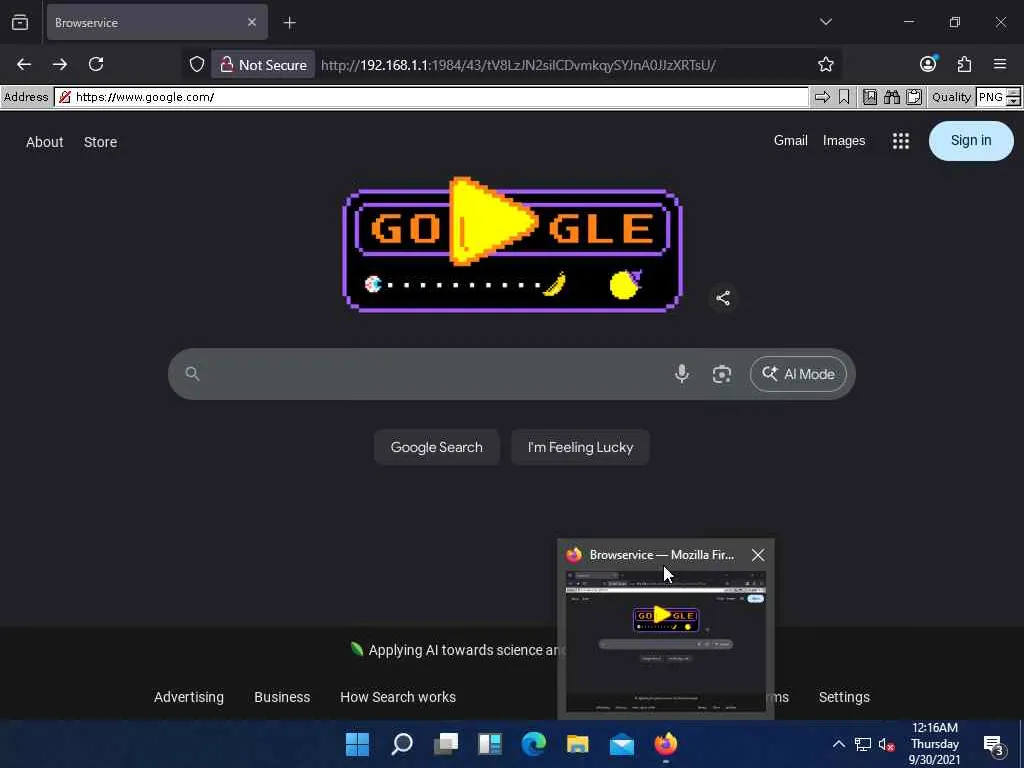Open the Images link

pos(844,140)
